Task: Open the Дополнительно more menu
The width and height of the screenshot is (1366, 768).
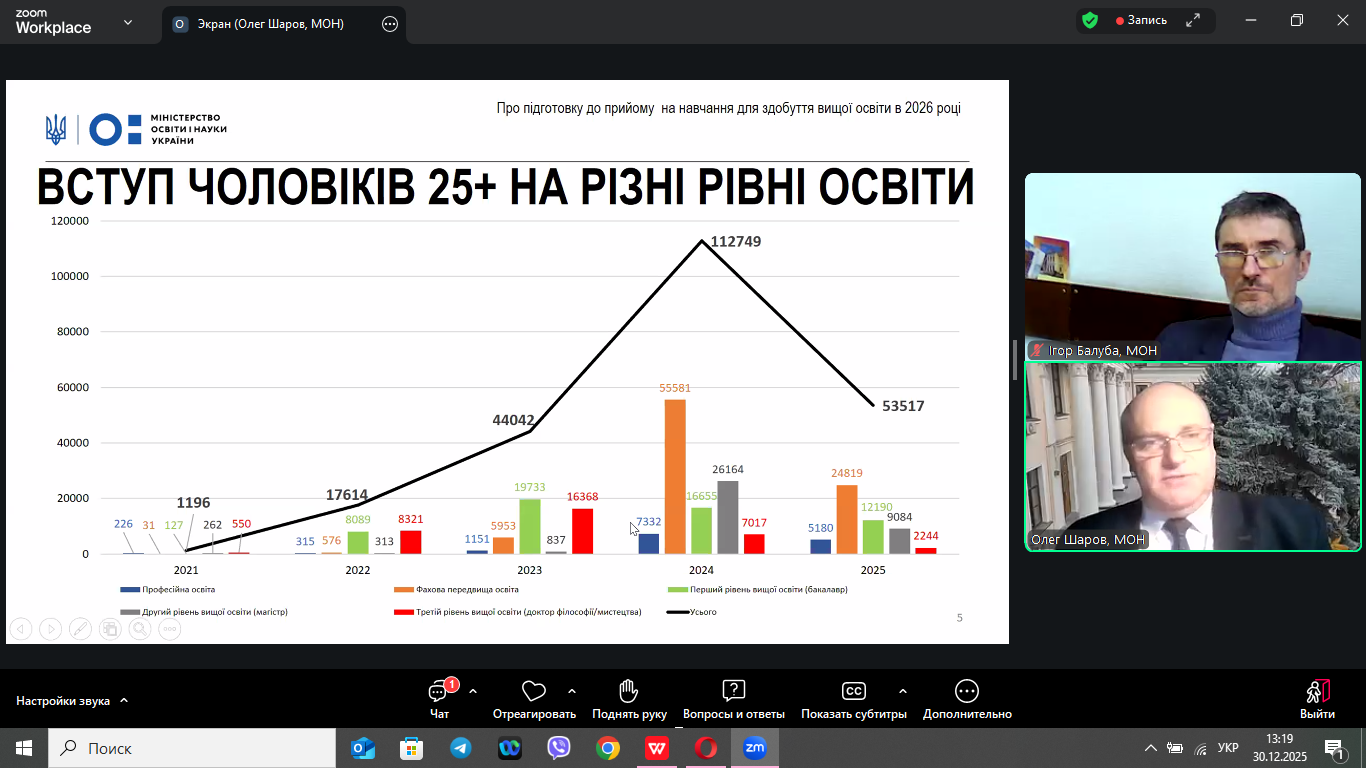Action: 967,700
